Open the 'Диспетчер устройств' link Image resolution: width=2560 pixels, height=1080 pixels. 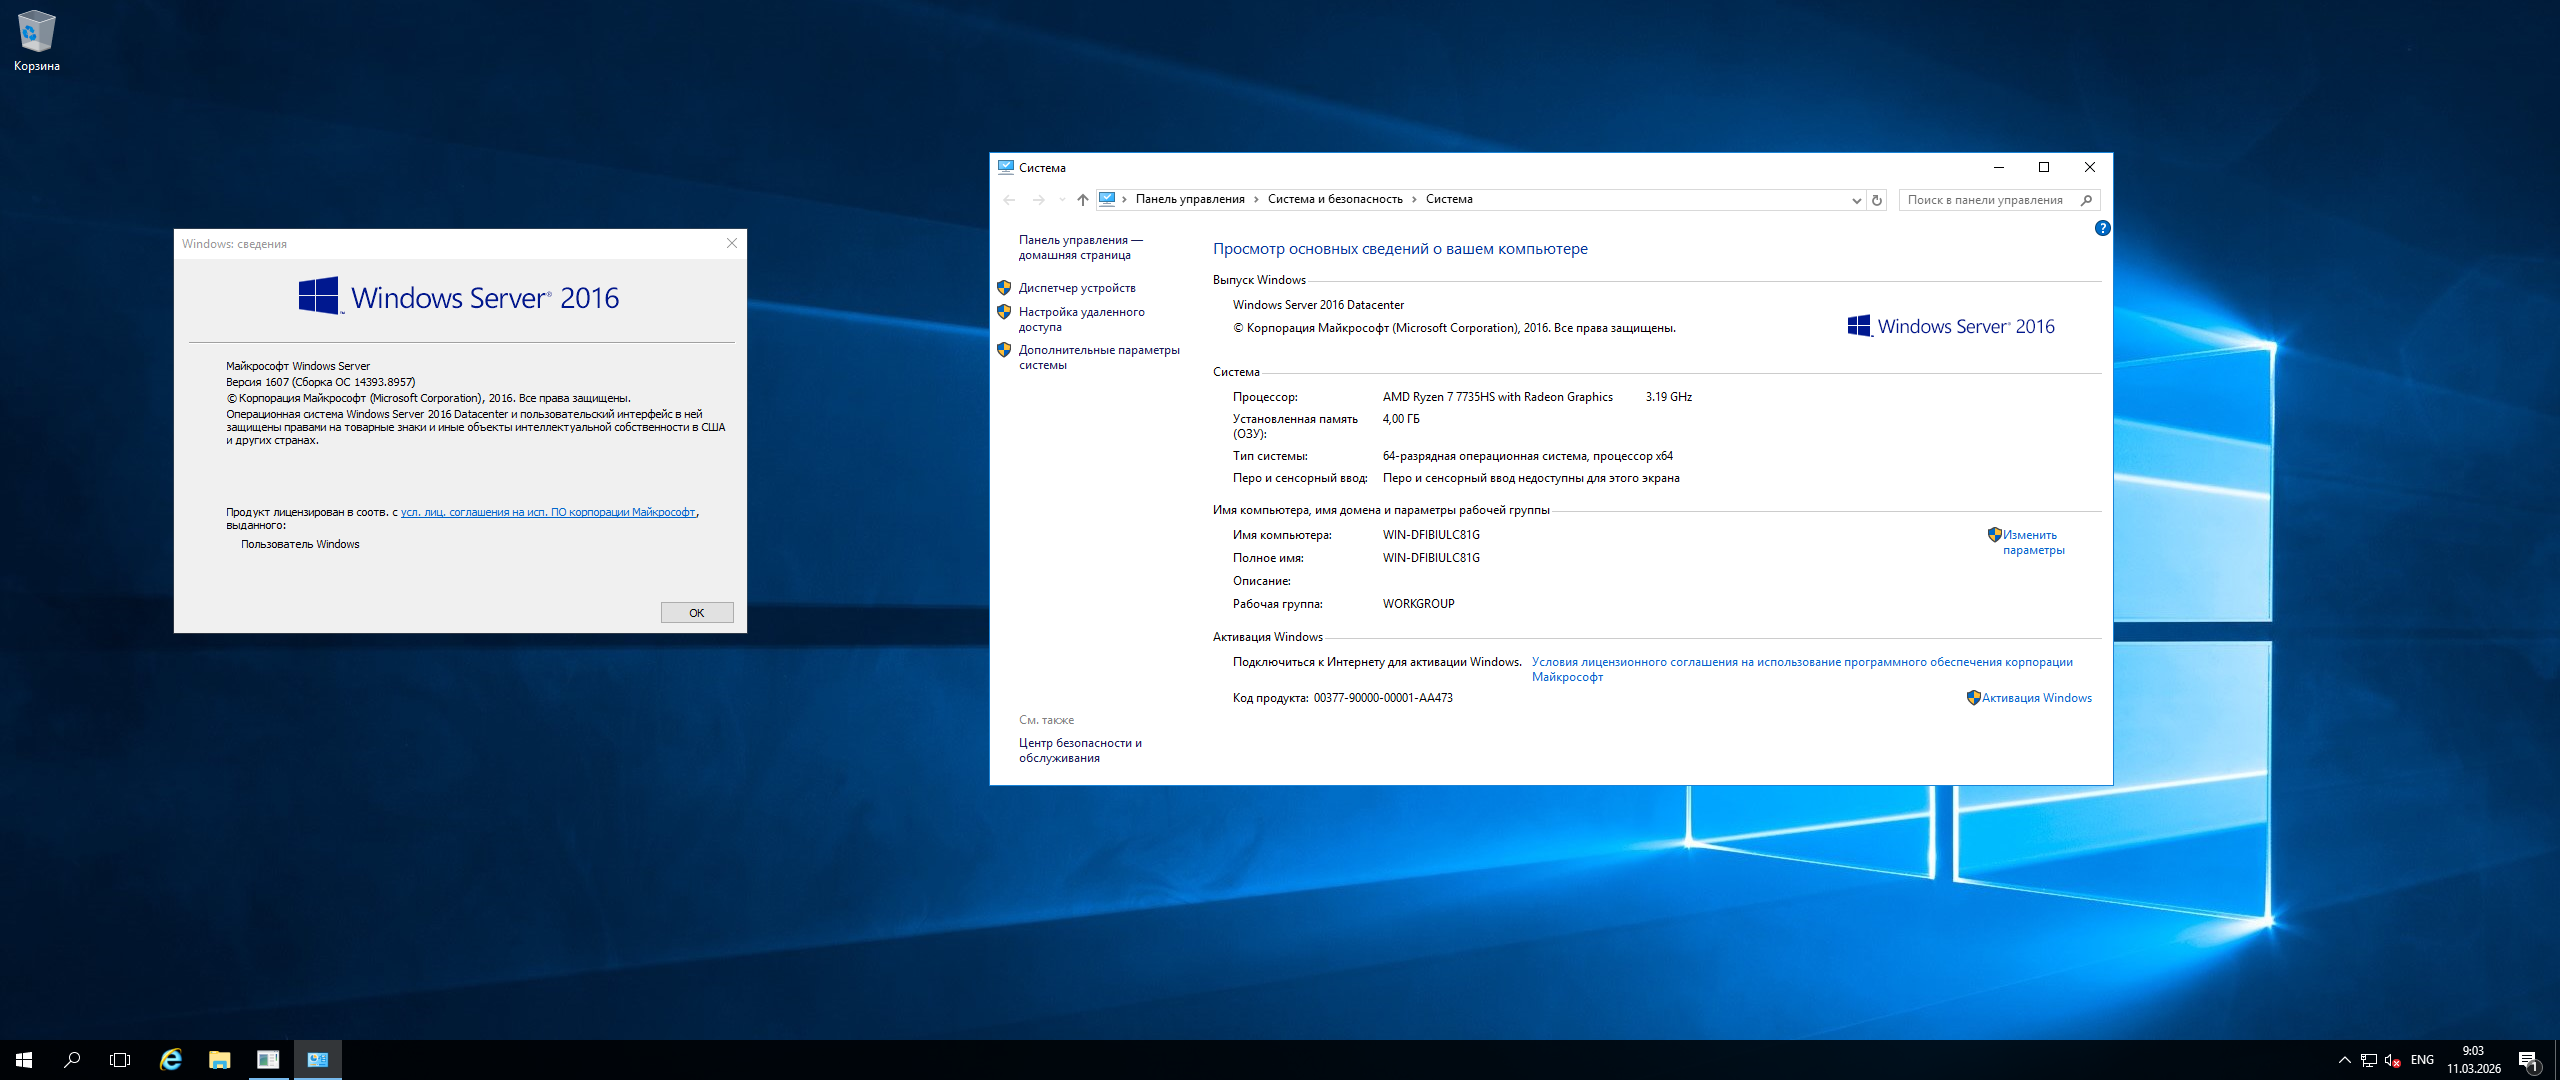1077,288
